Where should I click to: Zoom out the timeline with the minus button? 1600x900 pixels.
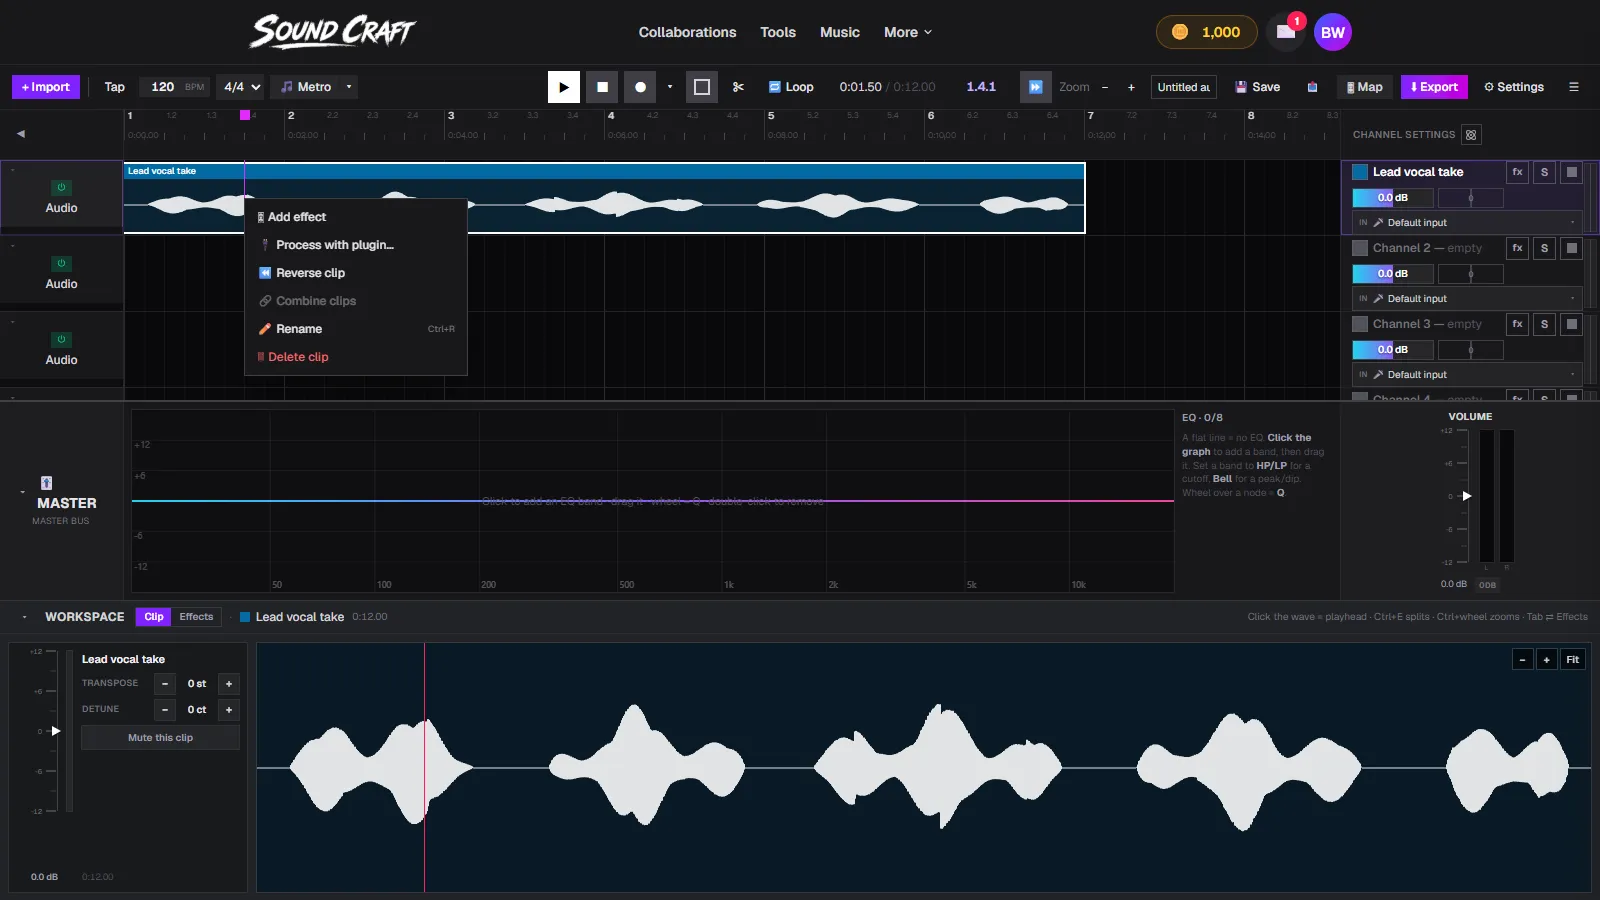[1105, 87]
